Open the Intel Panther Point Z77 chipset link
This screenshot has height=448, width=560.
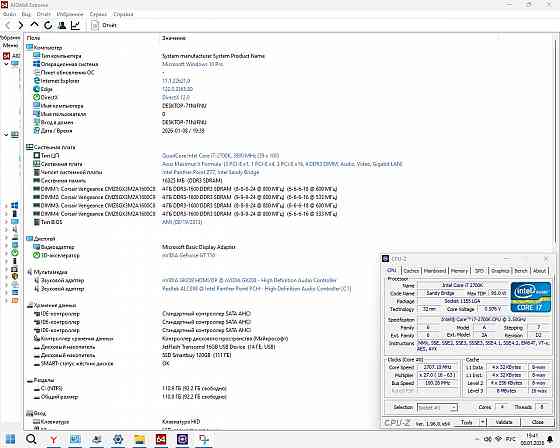pyautogui.click(x=210, y=172)
